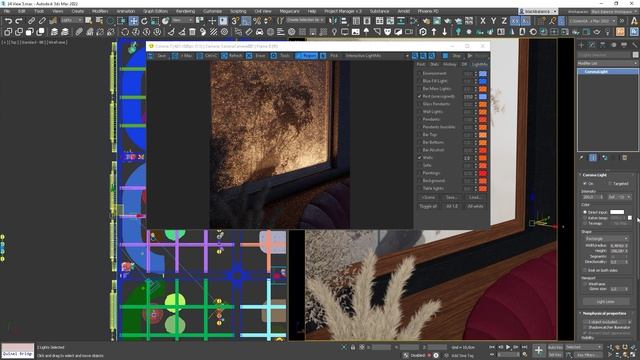Open the Create tab in command panel
The image size is (640, 360).
[581, 45]
